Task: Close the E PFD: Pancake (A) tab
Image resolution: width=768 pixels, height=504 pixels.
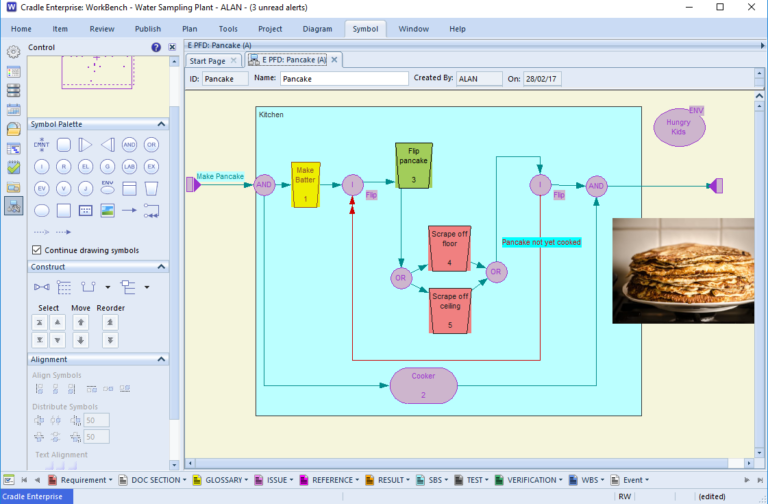Action: coord(335,61)
